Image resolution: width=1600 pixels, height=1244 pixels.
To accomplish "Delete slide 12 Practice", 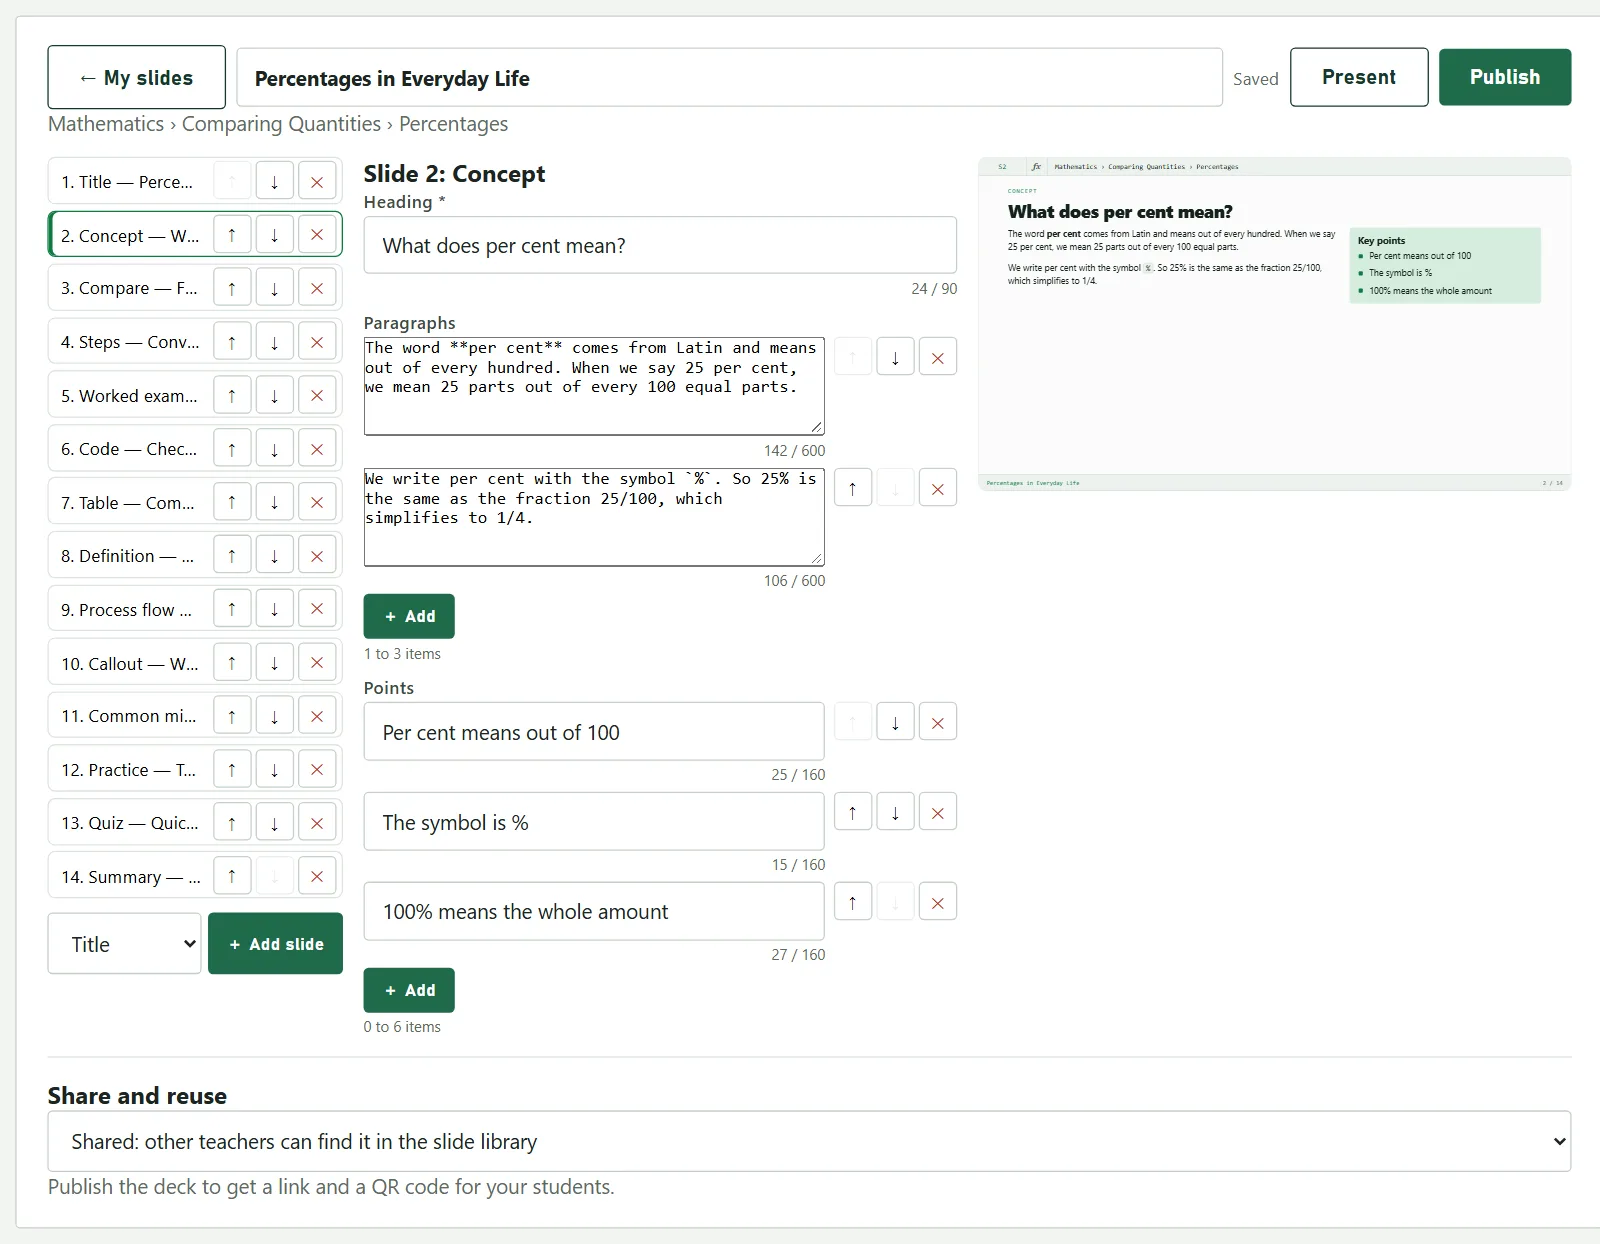I will [317, 770].
